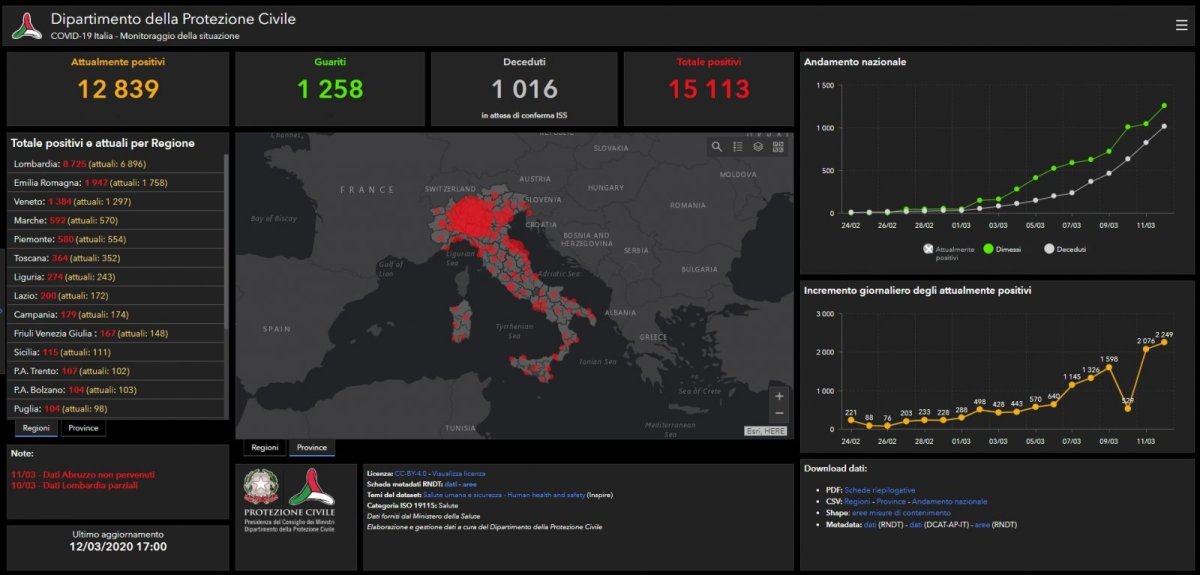The image size is (1200, 575).
Task: Click the Protezione Civile logo in header
Action: tap(26, 26)
